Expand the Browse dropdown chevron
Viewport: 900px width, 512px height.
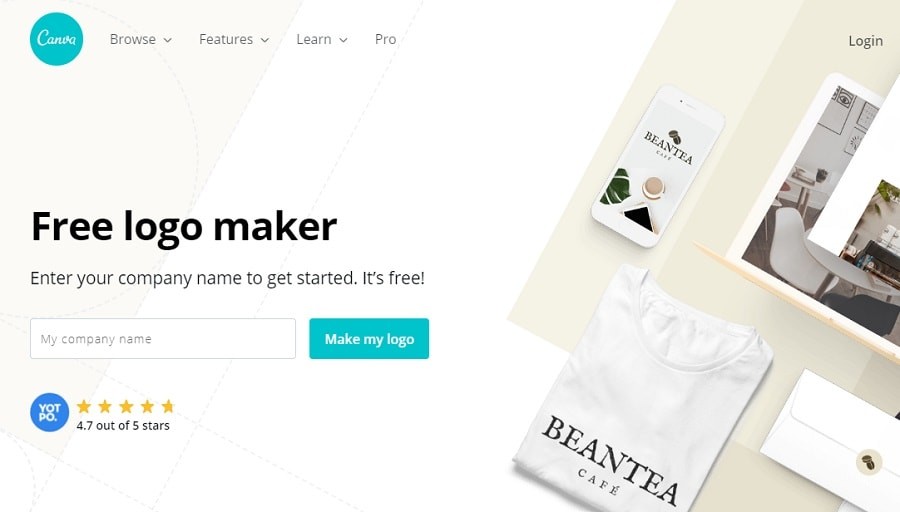[x=168, y=40]
